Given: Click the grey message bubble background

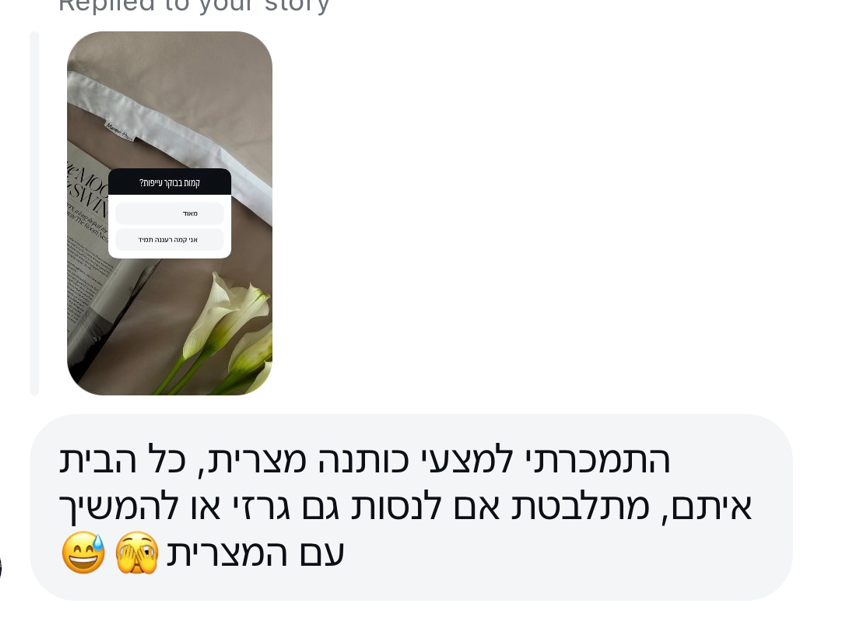Looking at the screenshot, I should 411,507.
